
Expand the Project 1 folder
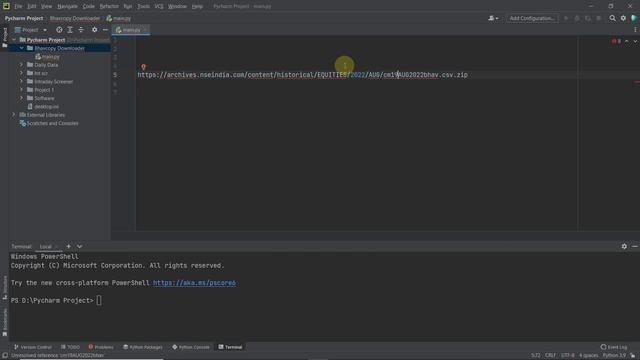(22, 90)
